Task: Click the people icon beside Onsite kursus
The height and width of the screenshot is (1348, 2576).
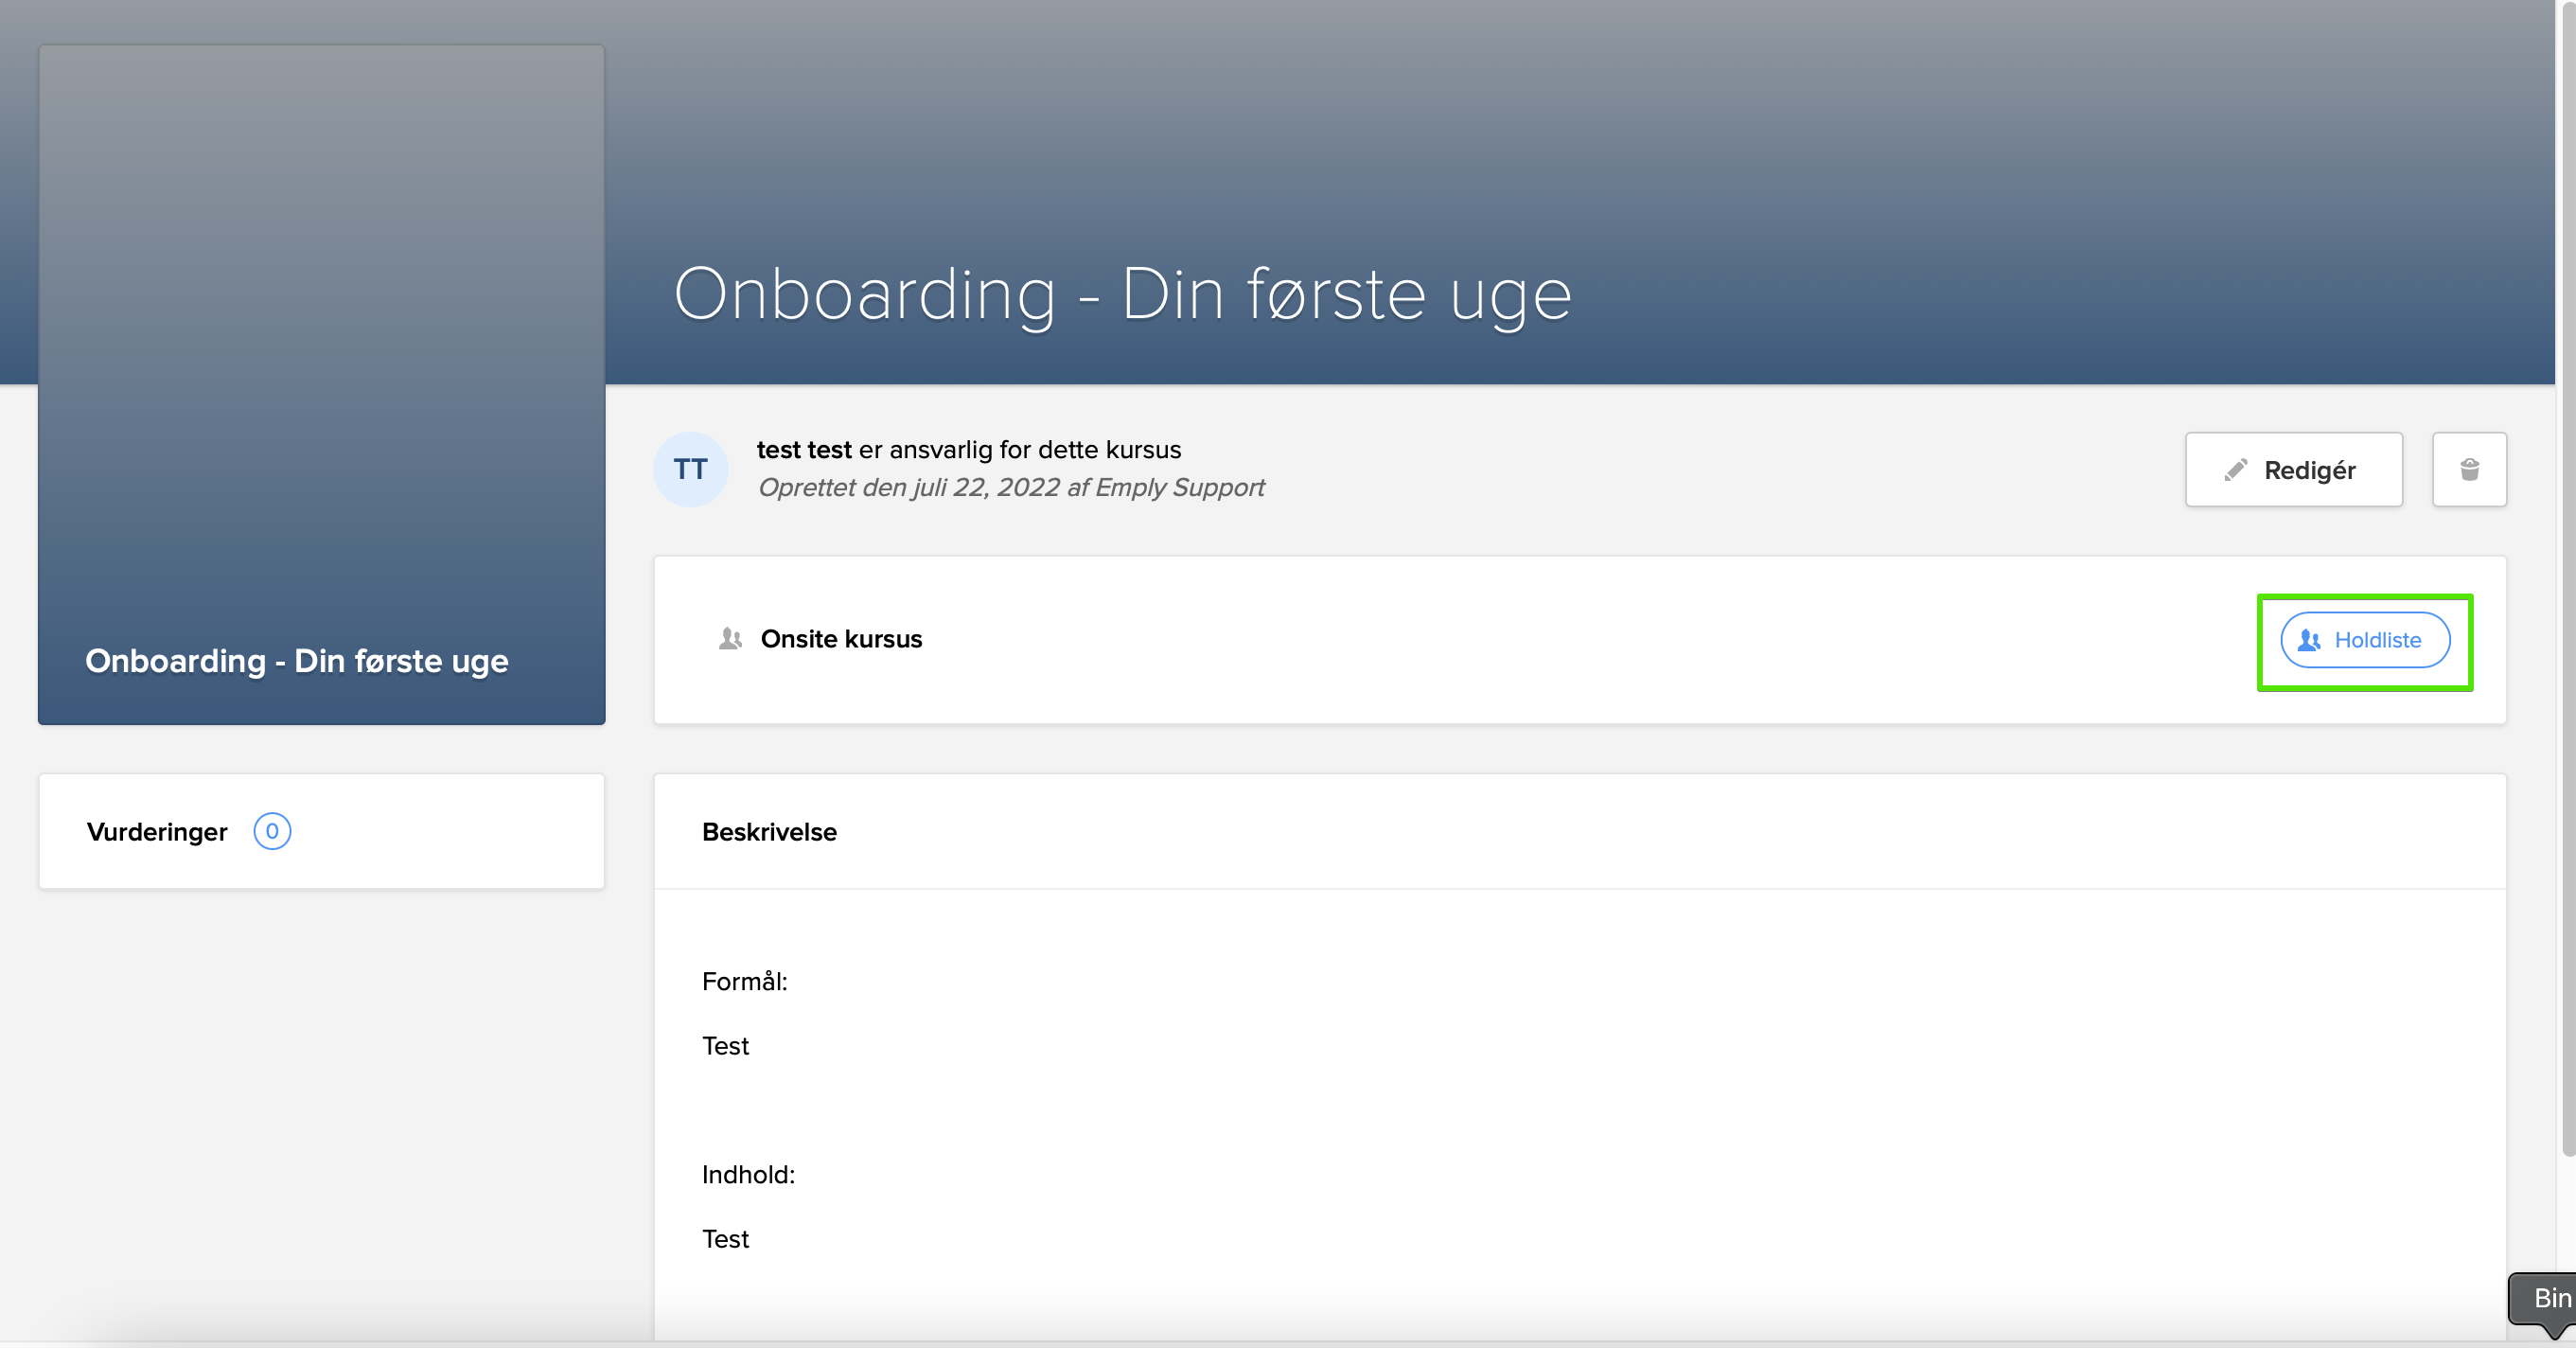Action: (x=730, y=639)
